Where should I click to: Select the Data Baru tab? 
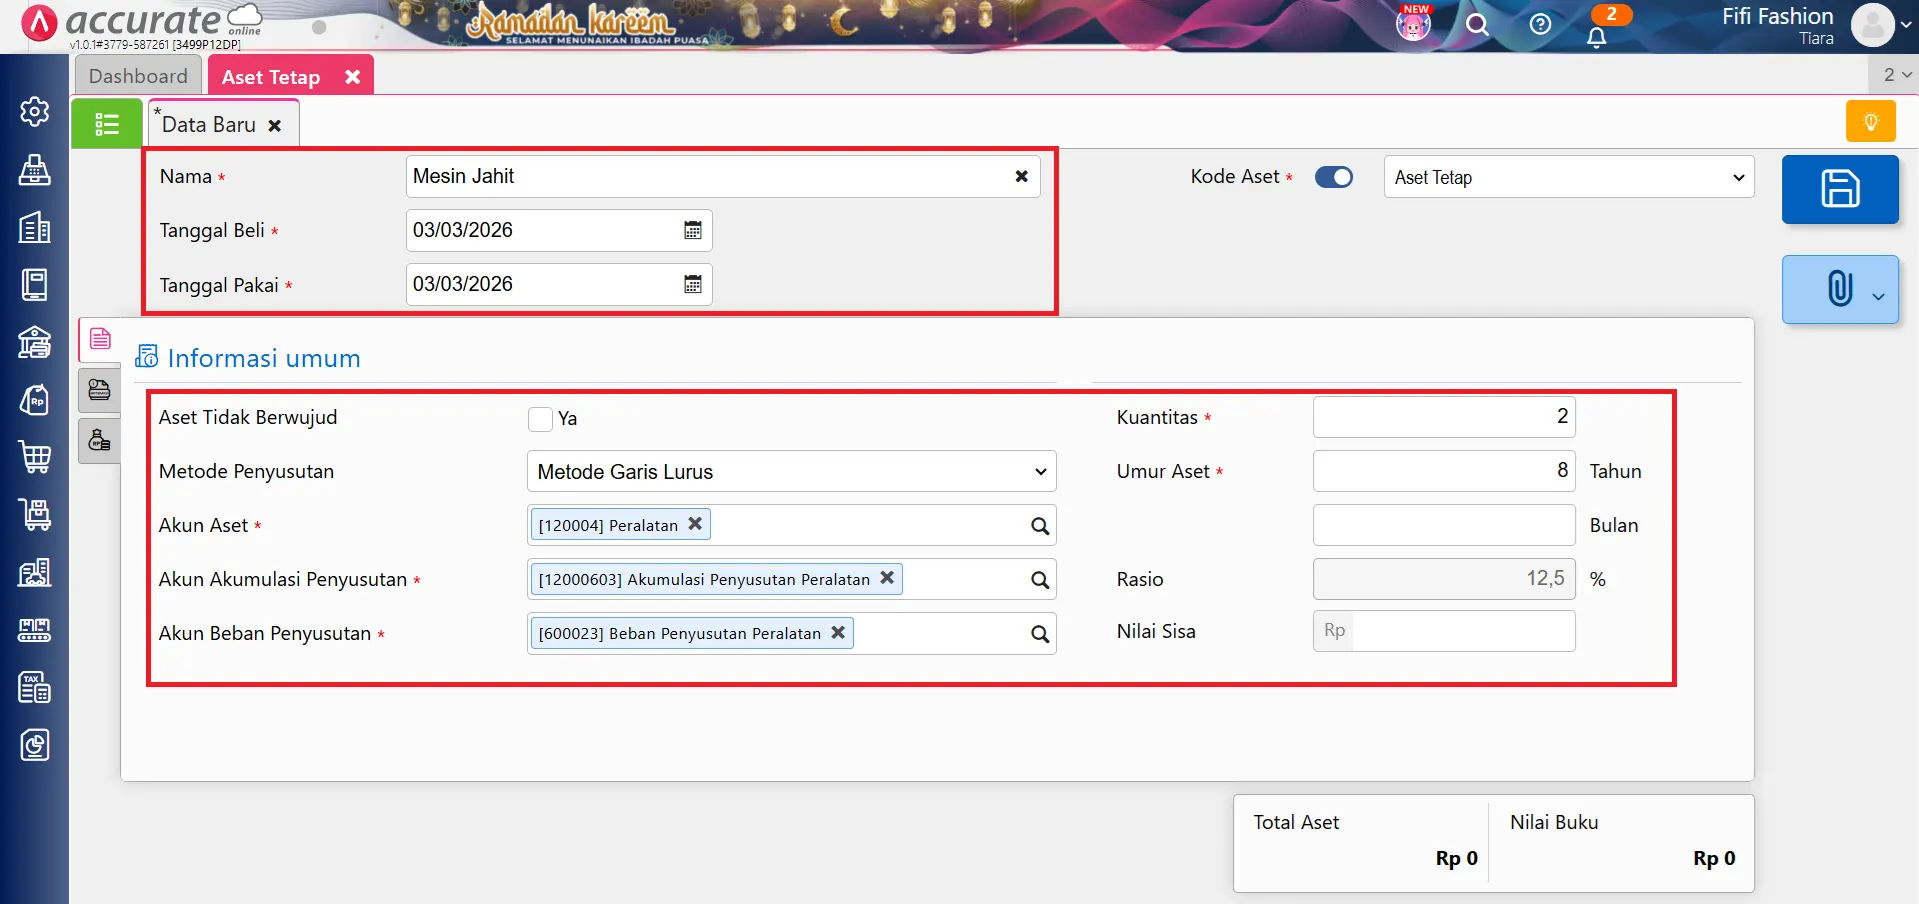point(209,125)
